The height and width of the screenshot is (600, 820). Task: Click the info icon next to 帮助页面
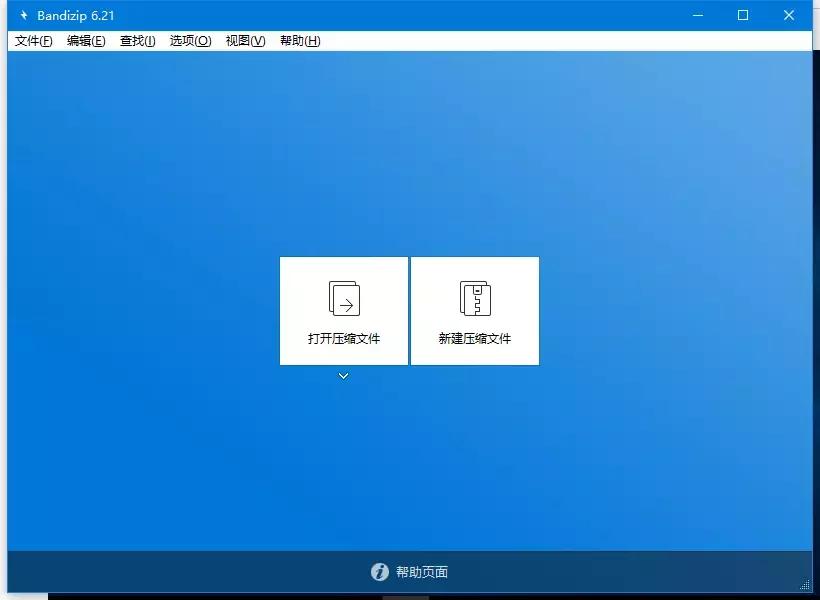[x=380, y=572]
